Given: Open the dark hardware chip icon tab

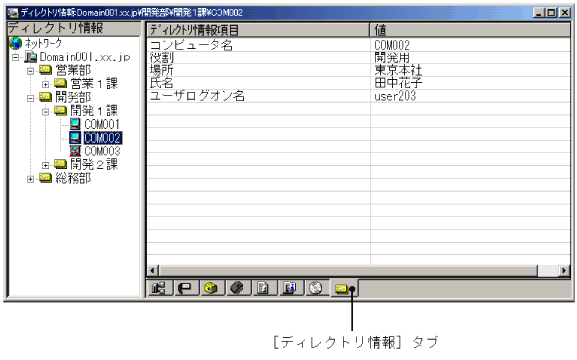Looking at the screenshot, I should coord(237,287).
